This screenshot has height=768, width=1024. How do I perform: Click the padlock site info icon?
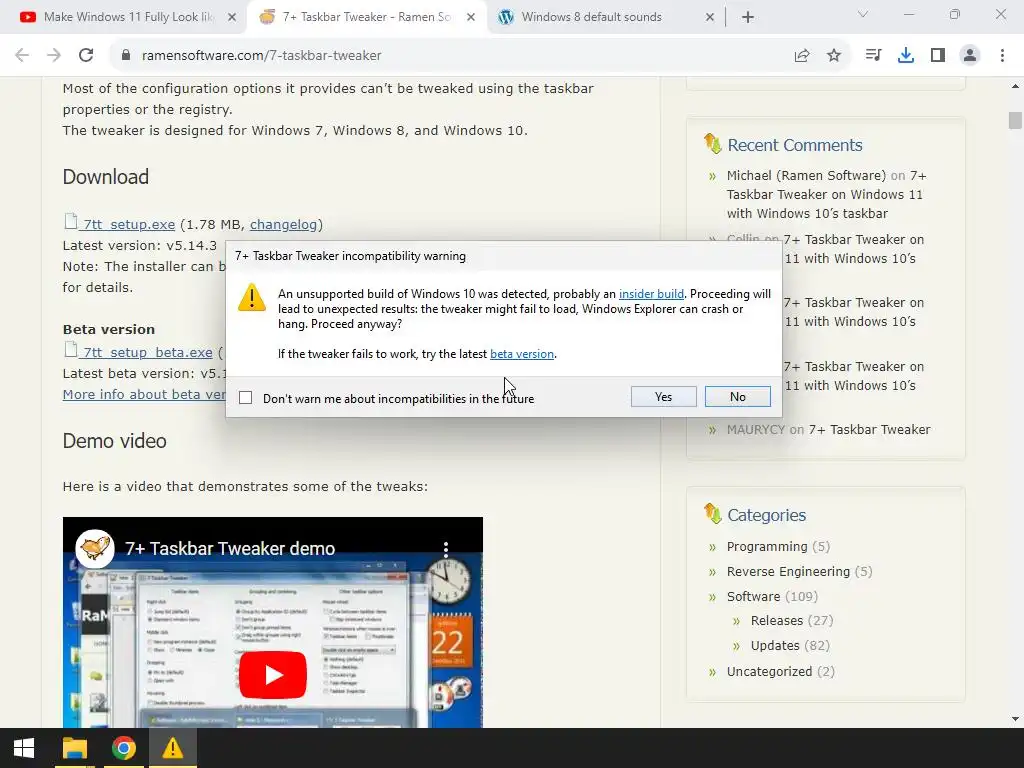click(125, 56)
